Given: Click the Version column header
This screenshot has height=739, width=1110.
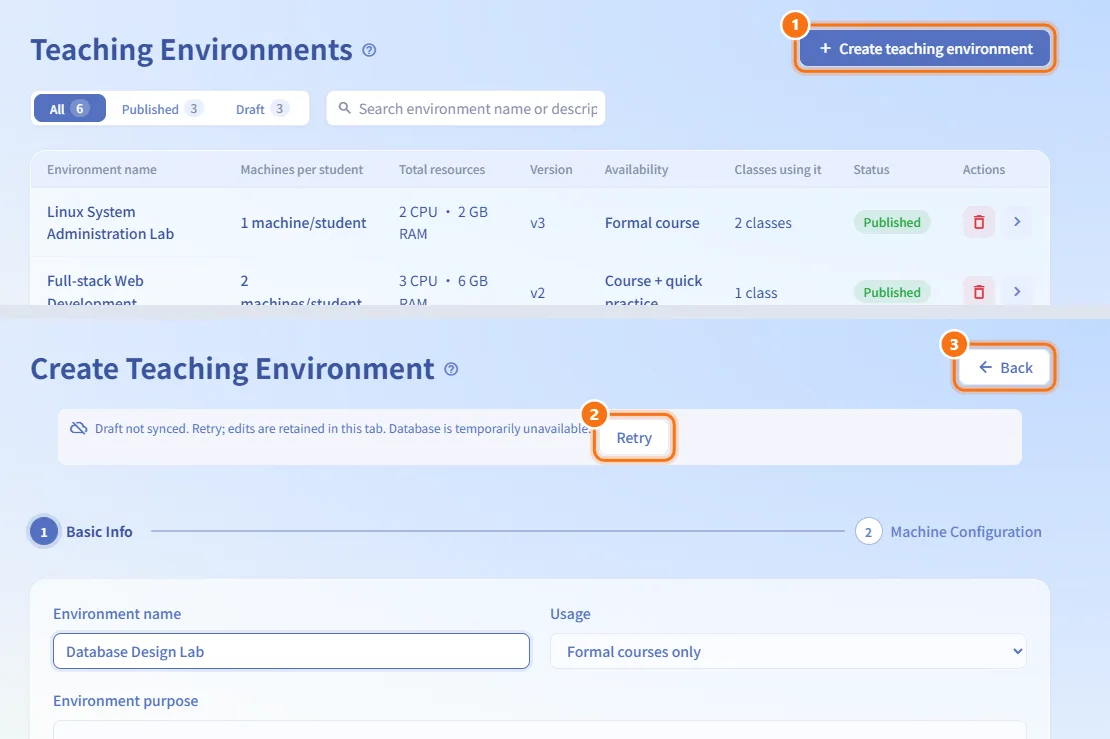Looking at the screenshot, I should tap(551, 169).
